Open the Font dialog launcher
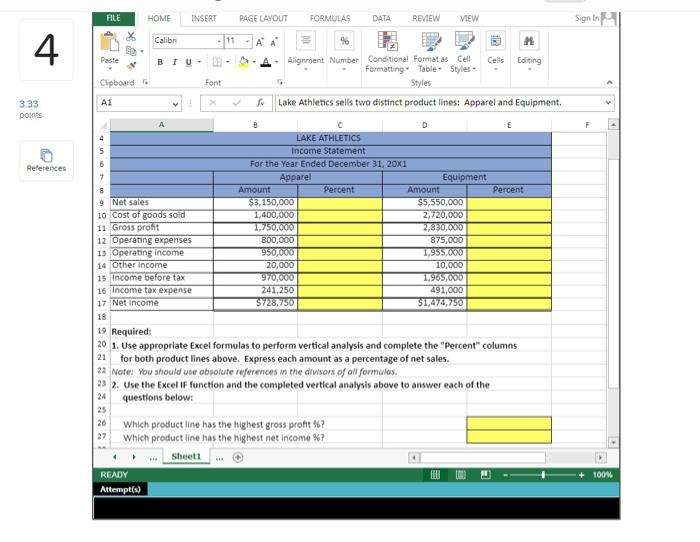The image size is (700, 542). click(x=280, y=82)
